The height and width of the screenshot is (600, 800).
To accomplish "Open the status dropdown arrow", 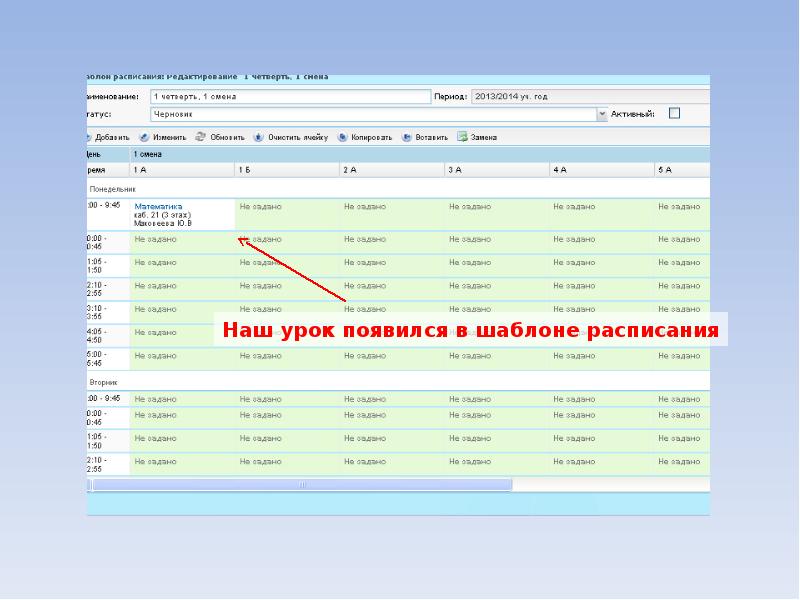I will (x=602, y=115).
